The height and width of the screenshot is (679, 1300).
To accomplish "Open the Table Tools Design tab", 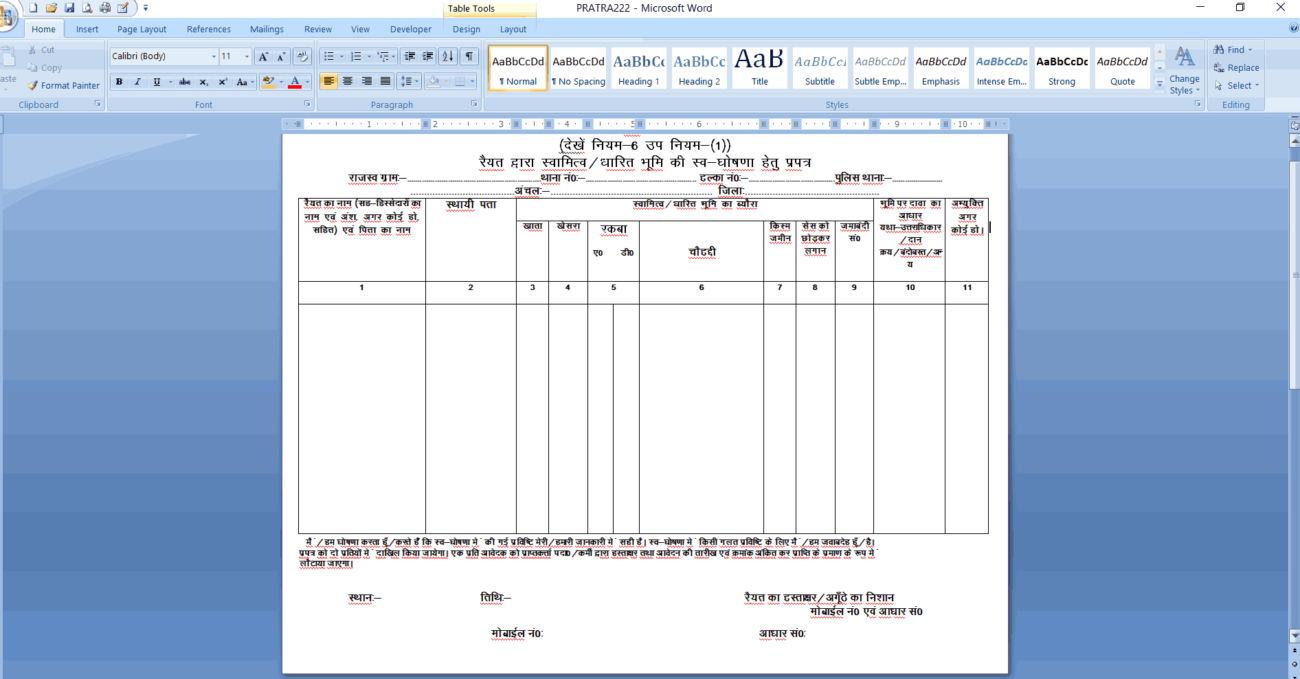I will tap(466, 29).
